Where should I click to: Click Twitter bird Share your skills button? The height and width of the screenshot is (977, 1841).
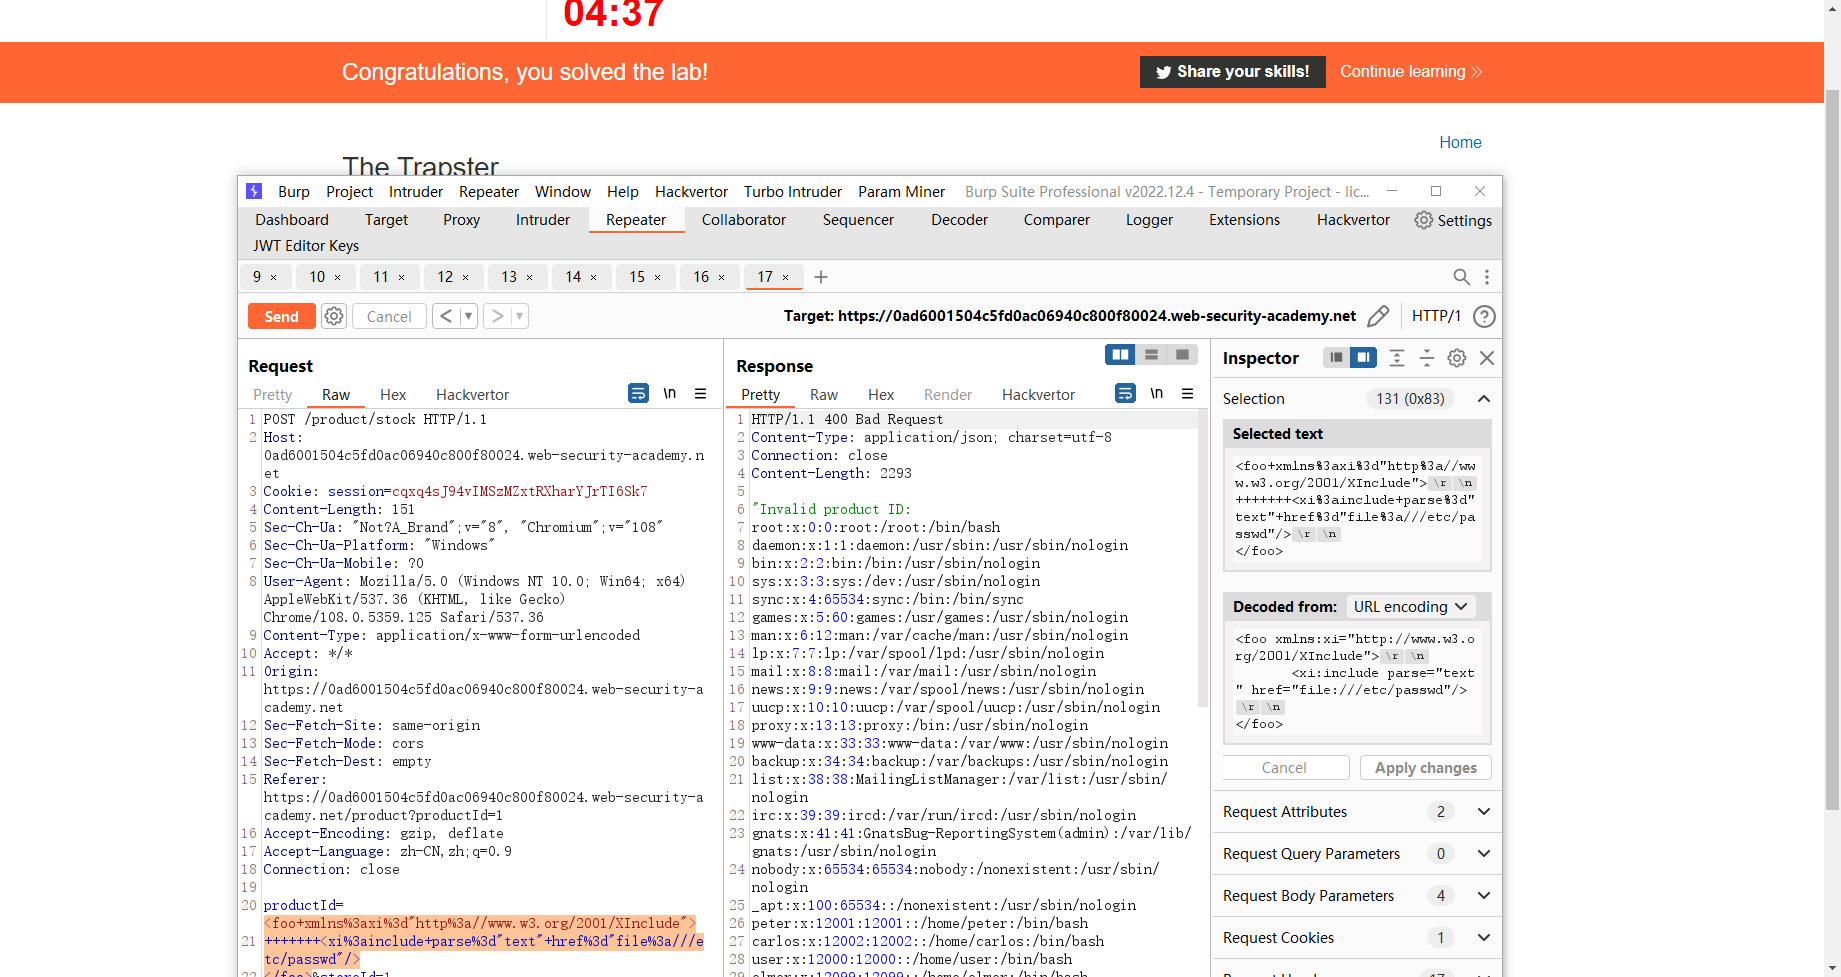coord(1232,72)
